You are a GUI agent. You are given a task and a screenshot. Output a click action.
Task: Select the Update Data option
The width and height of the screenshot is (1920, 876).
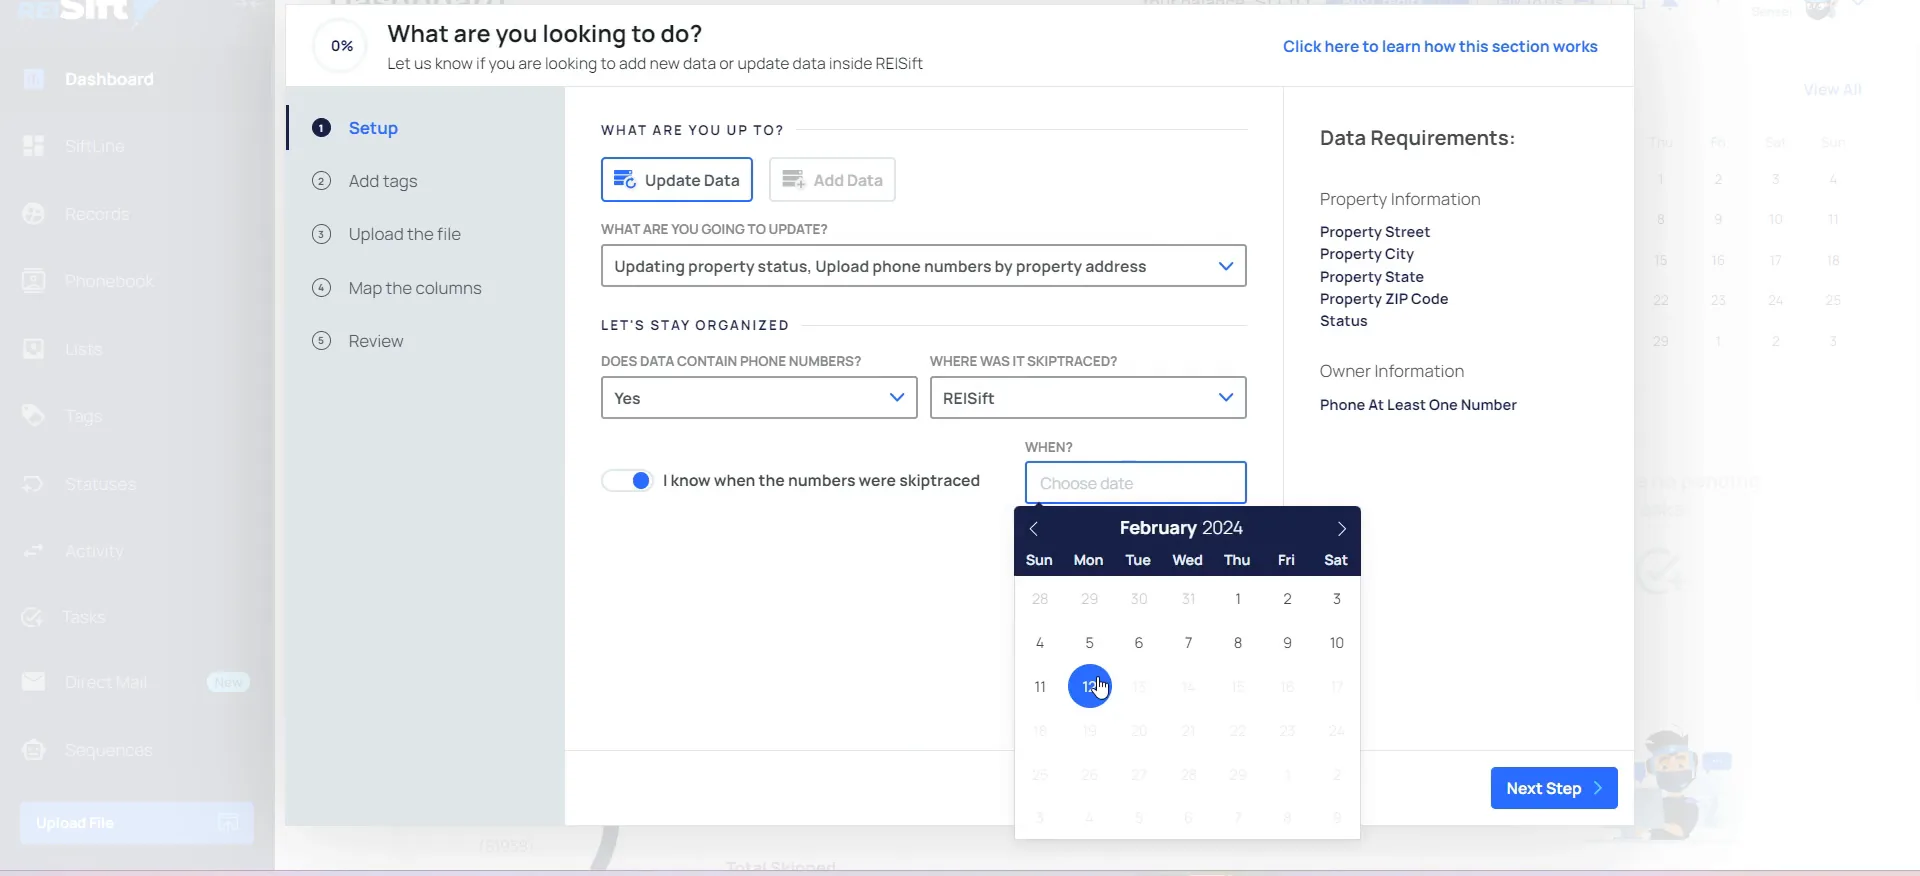(x=677, y=180)
